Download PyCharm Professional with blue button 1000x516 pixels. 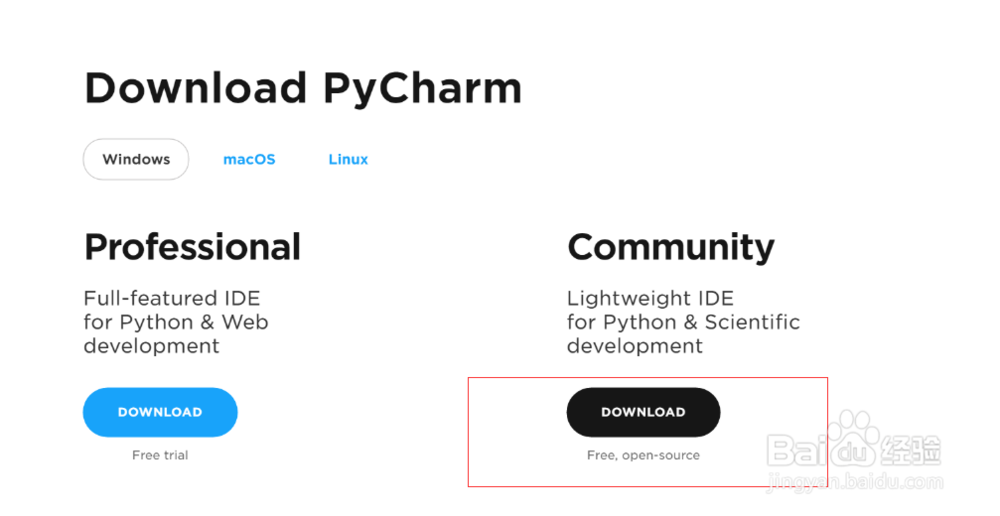160,412
